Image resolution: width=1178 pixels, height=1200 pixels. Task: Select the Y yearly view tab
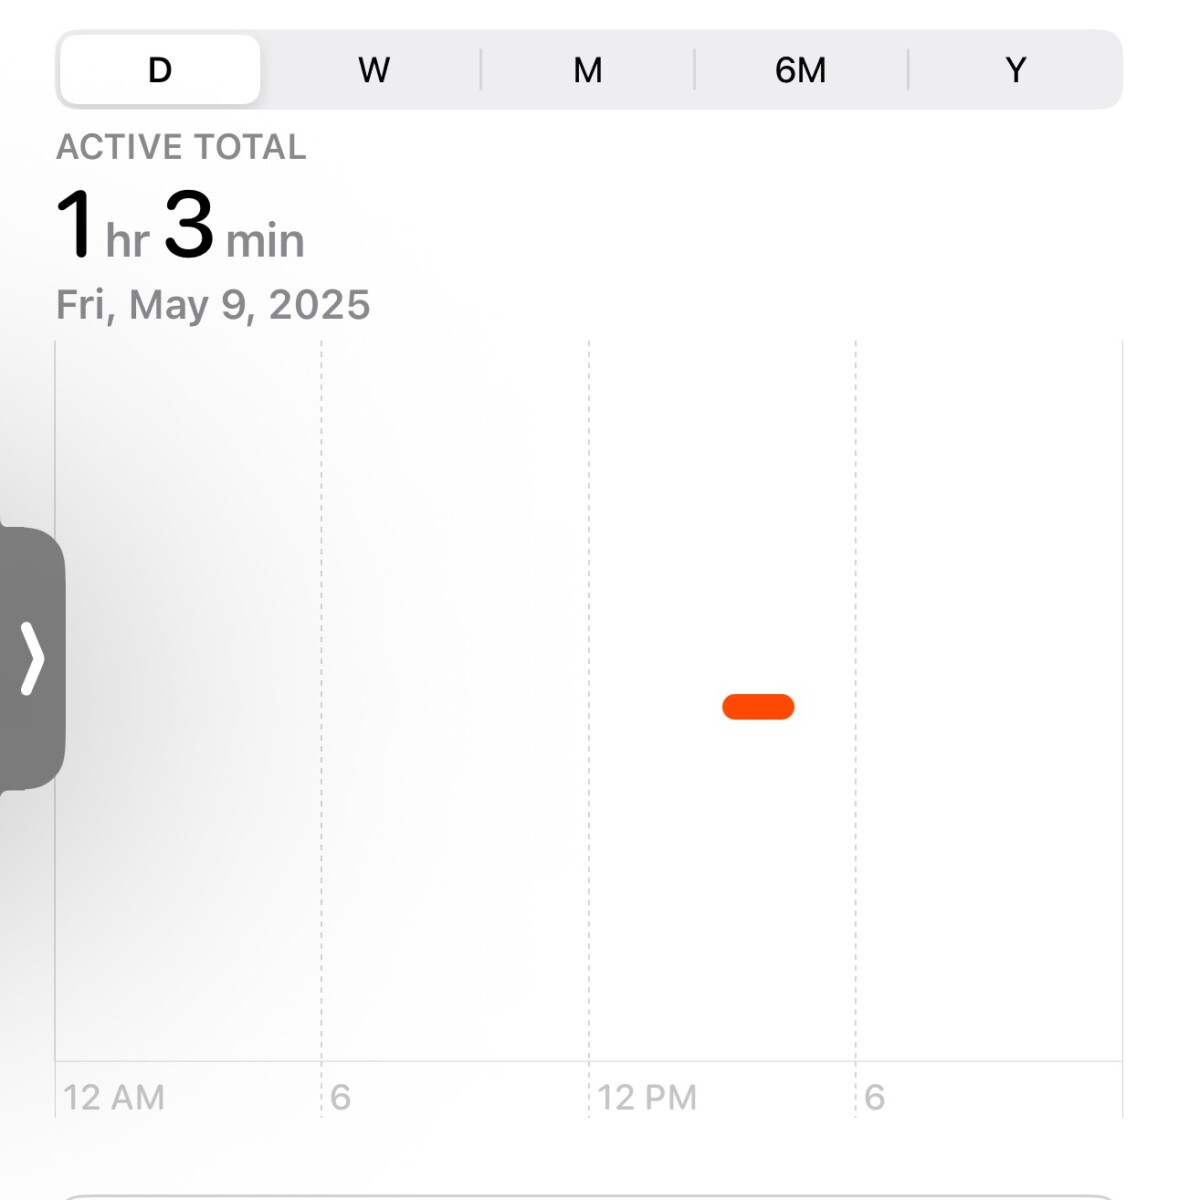[1015, 70]
